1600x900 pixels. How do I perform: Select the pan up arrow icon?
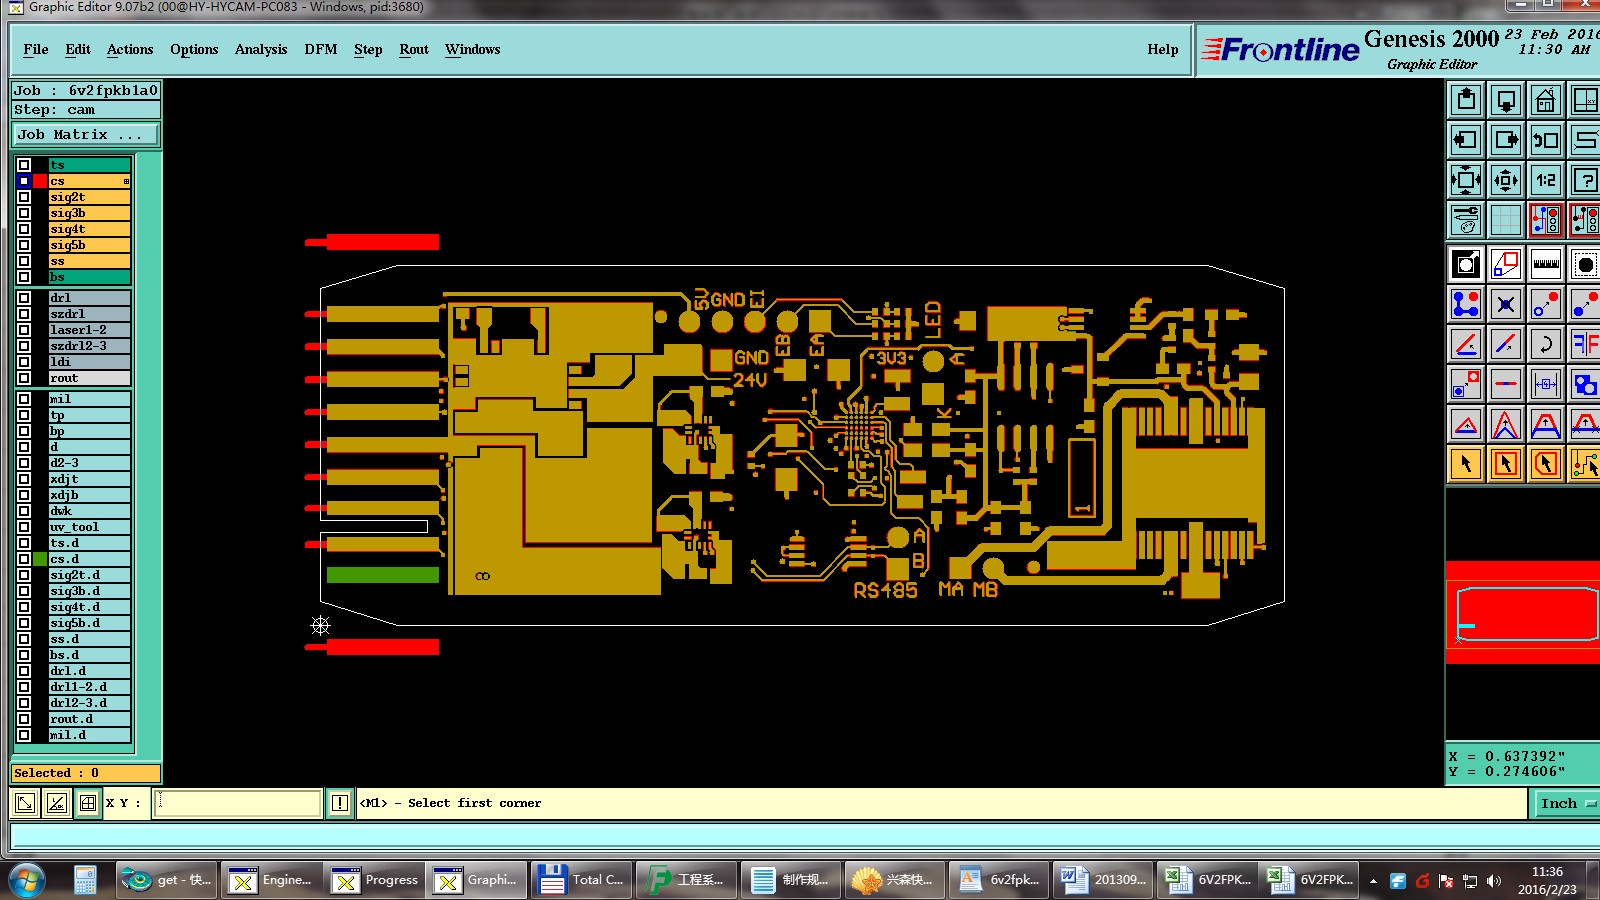click(1466, 100)
